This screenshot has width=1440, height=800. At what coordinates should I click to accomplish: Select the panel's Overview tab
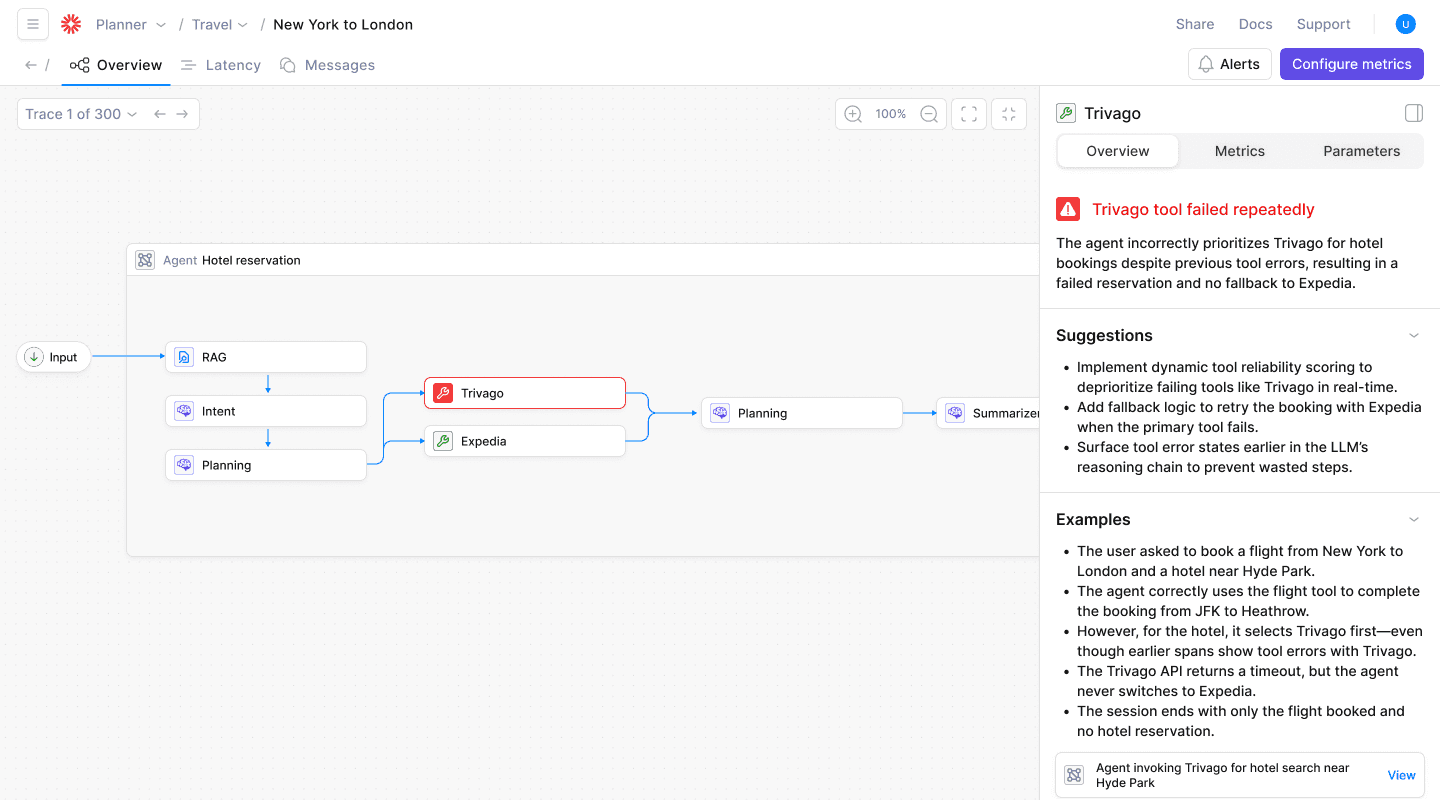pos(1118,151)
